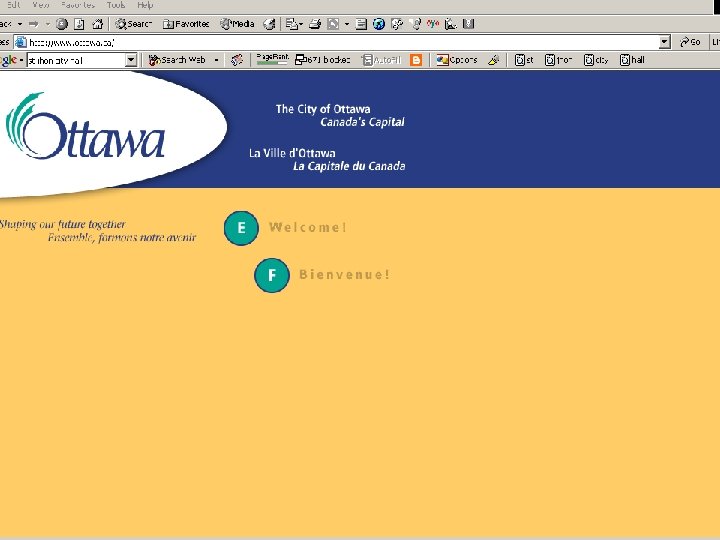
Task: Click the Discuss toolbar icon
Action: [361, 24]
